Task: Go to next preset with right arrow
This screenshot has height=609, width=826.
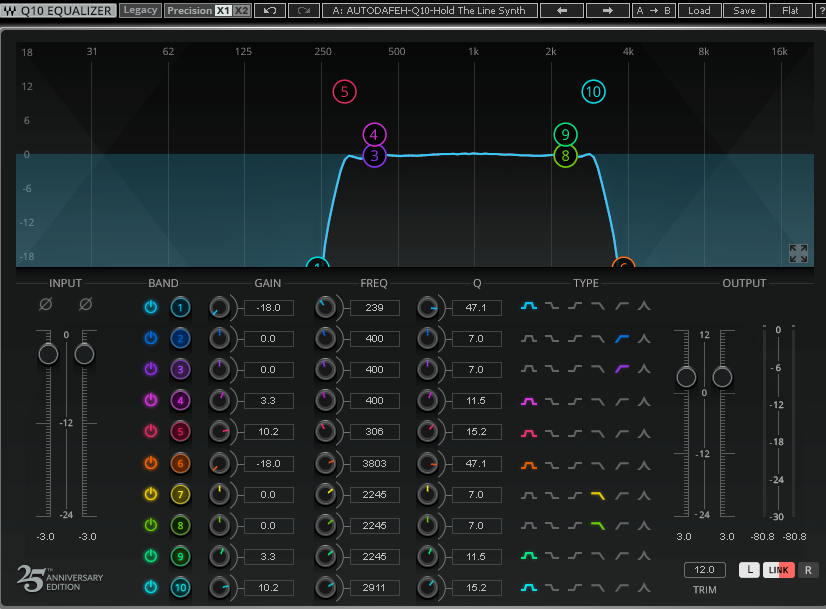Action: pos(607,11)
